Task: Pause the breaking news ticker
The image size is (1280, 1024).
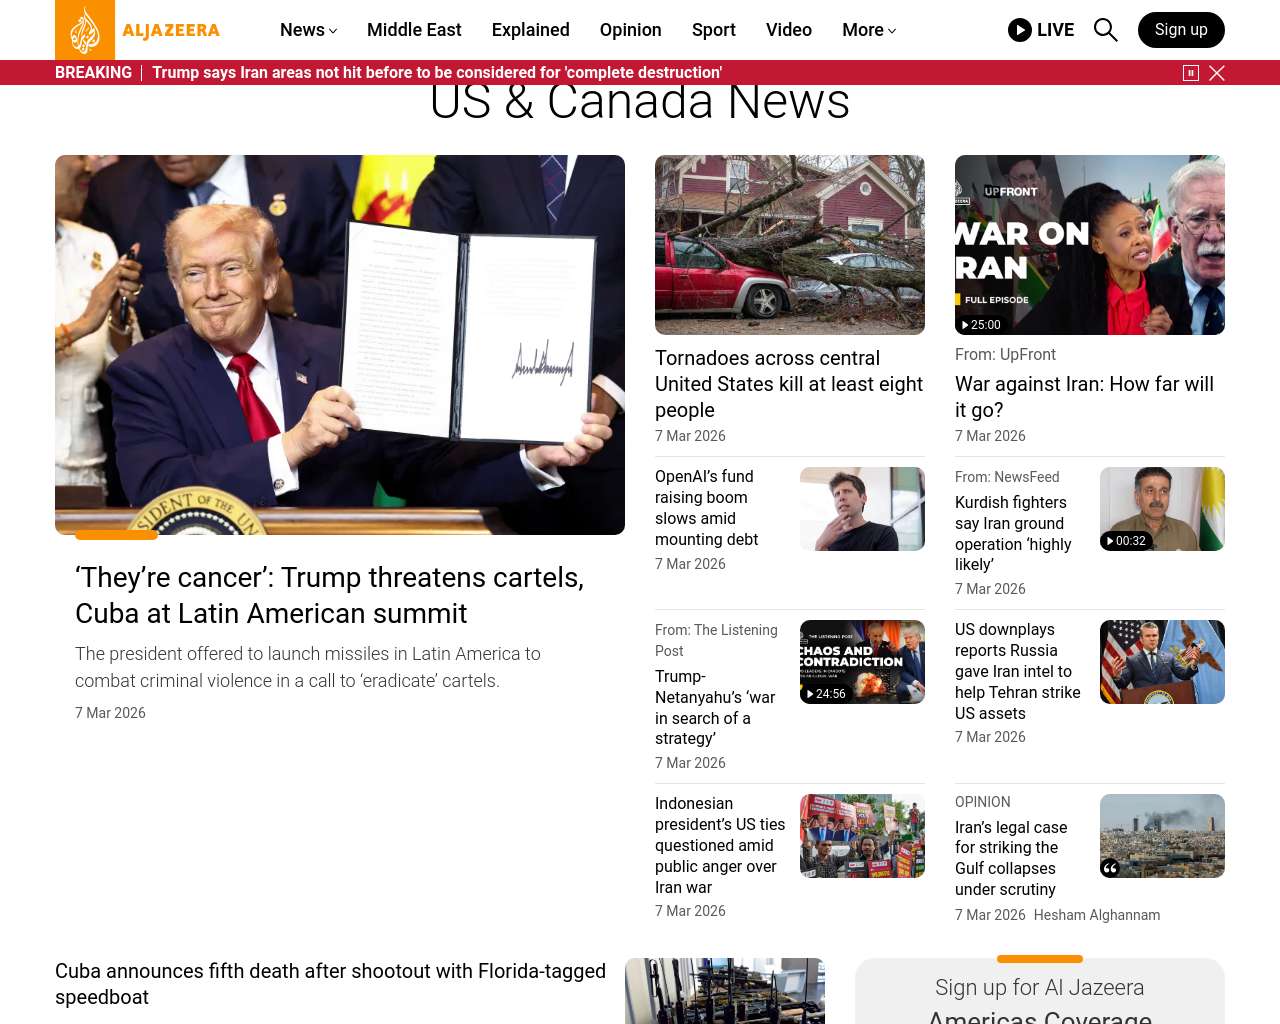Action: point(1191,73)
